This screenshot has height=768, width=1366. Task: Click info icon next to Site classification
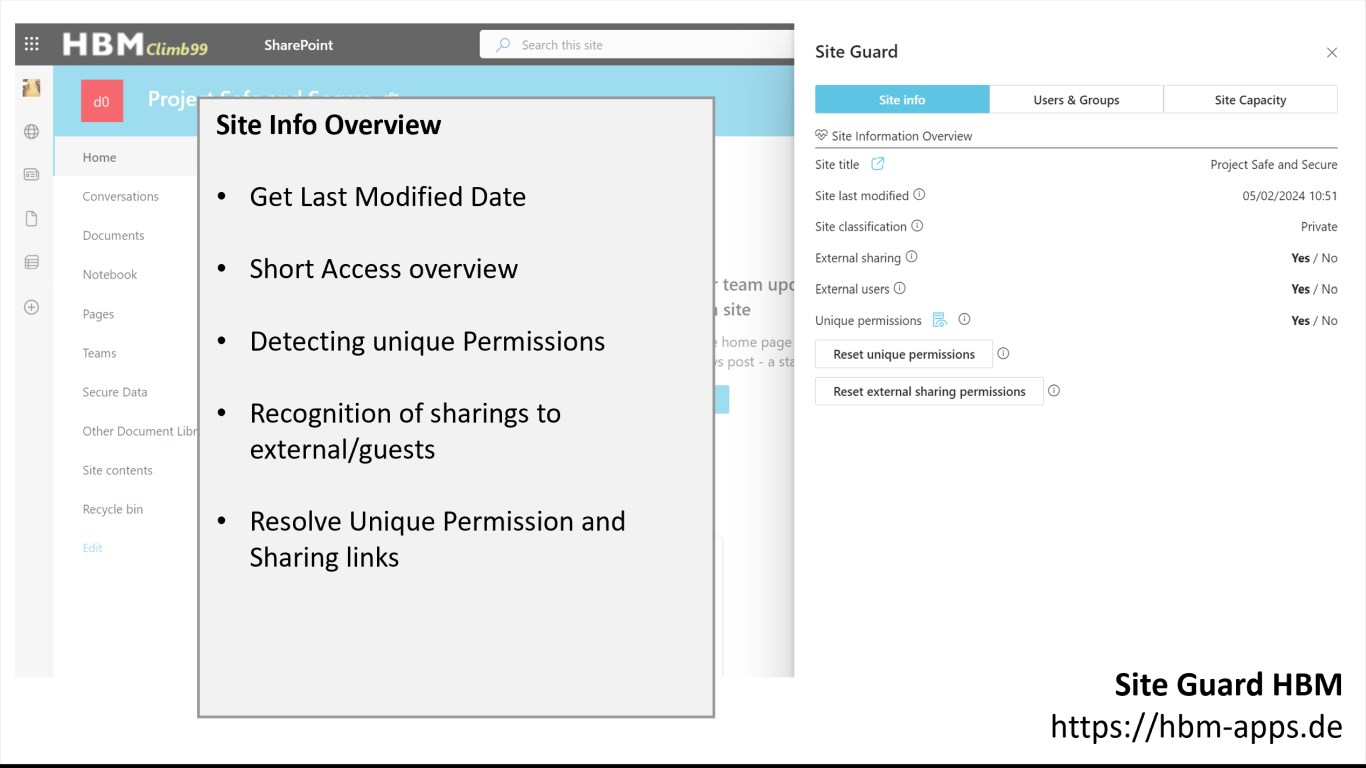[x=917, y=226]
